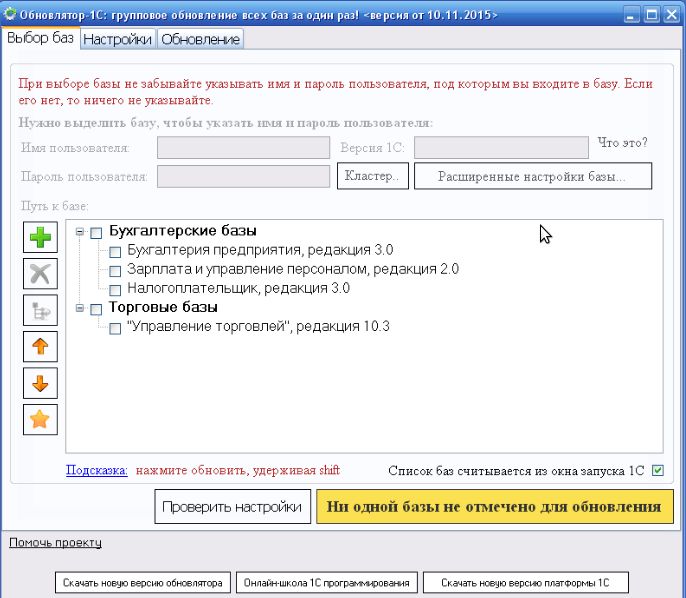Check Бухгалтерия предприятия, редакция 3.0 checkbox
This screenshot has width=686, height=598.
(115, 252)
